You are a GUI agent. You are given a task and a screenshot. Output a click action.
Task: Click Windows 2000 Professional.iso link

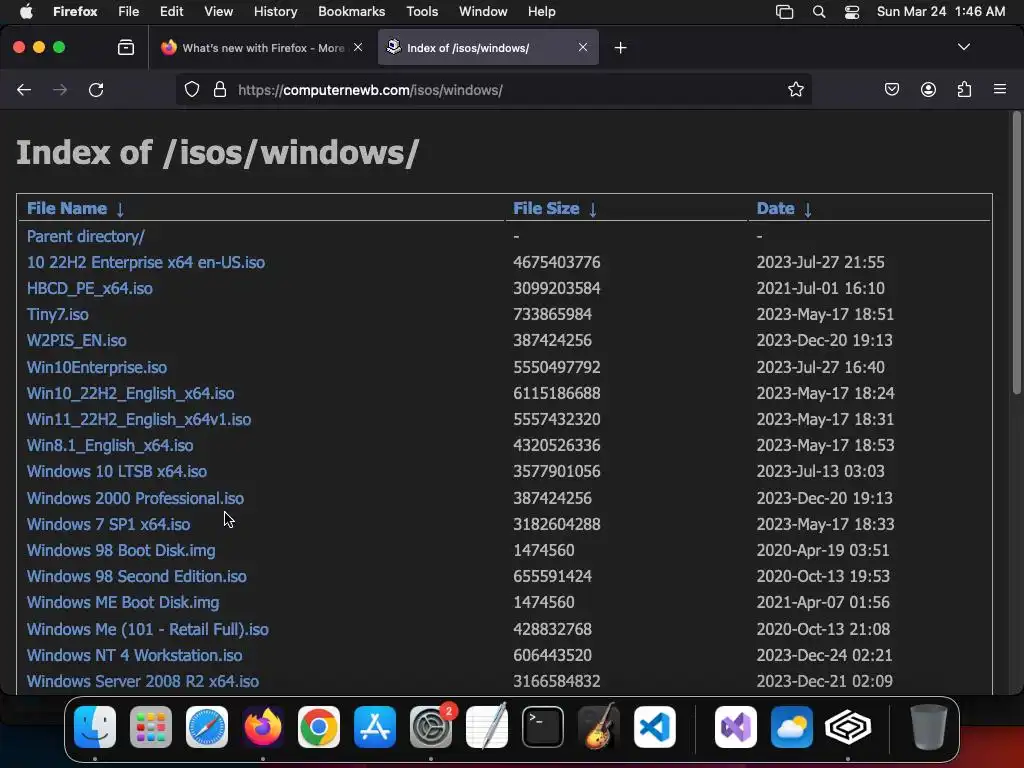pos(135,498)
